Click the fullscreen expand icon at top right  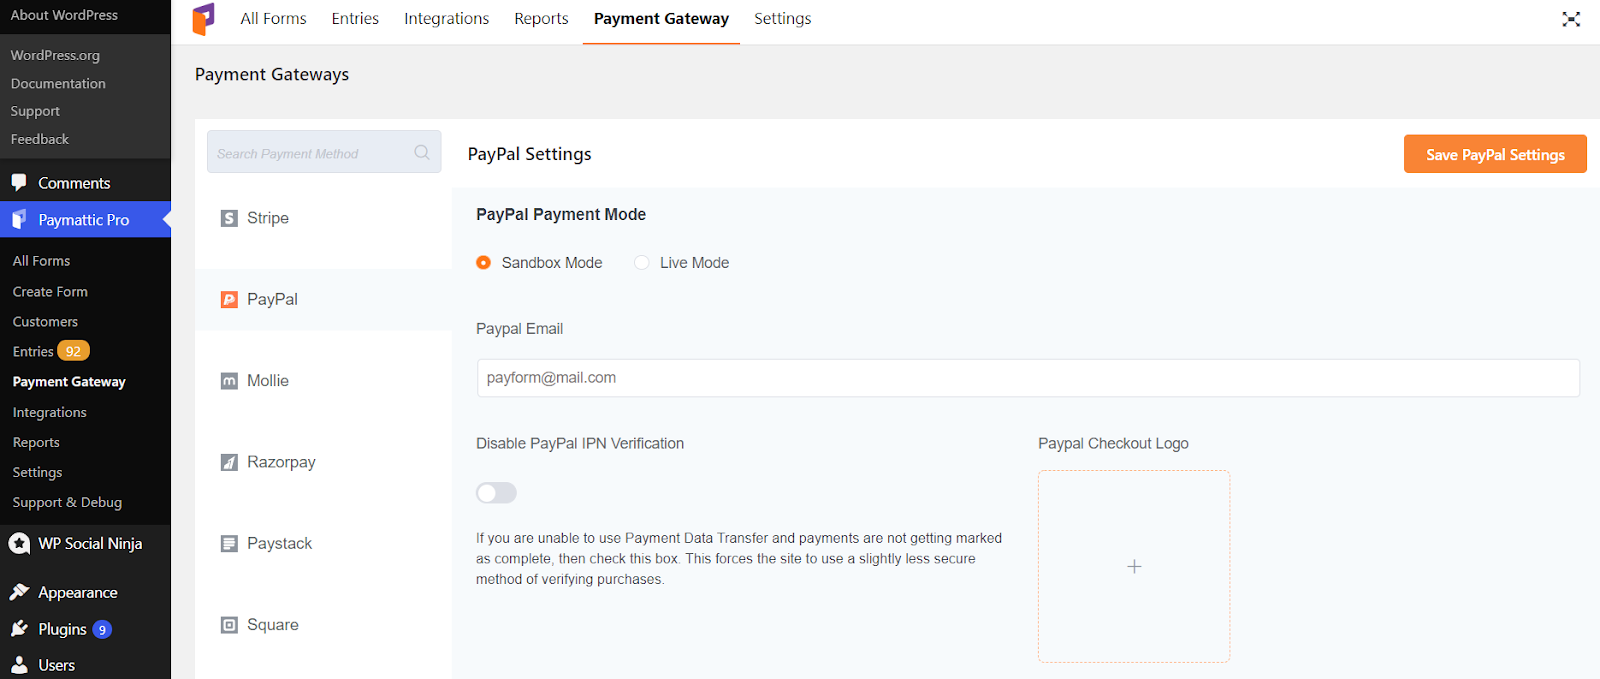1571,19
